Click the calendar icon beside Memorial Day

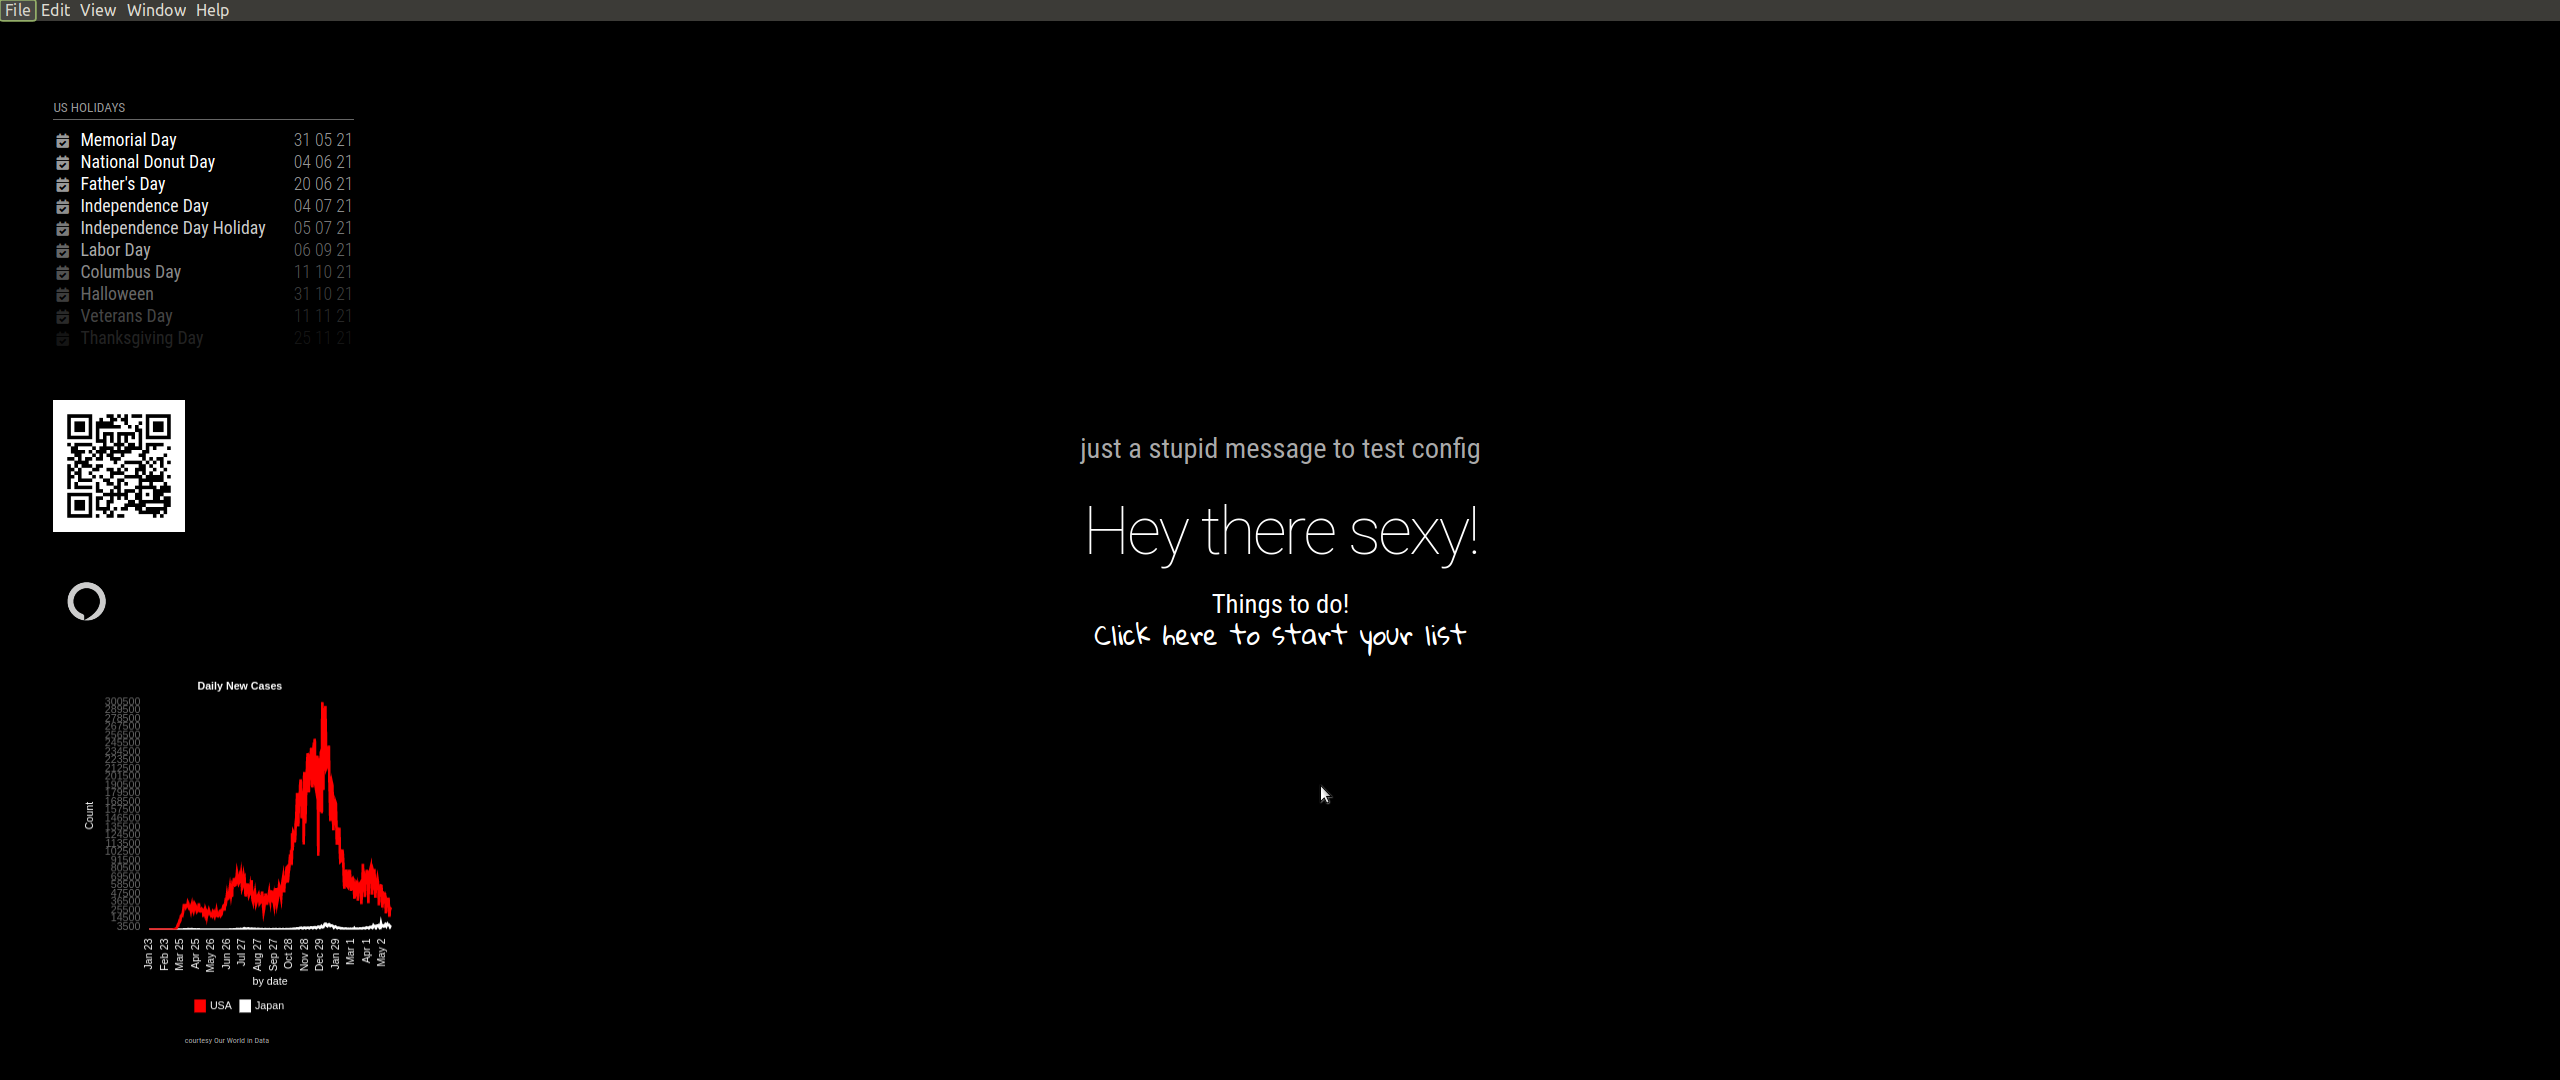click(63, 141)
